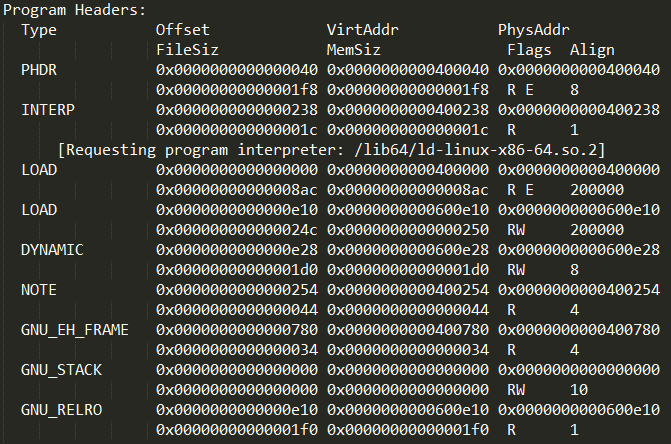
Task: Click the 'Program Headers:' heading text
Action: 74,10
